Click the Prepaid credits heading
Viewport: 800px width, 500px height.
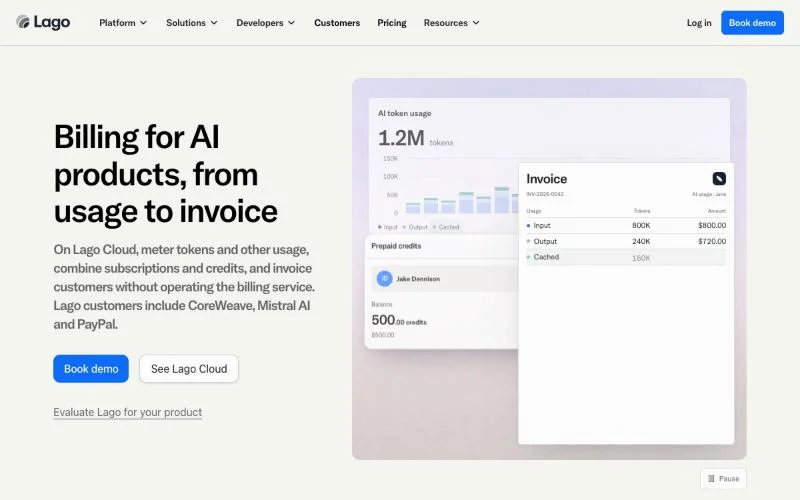click(396, 246)
